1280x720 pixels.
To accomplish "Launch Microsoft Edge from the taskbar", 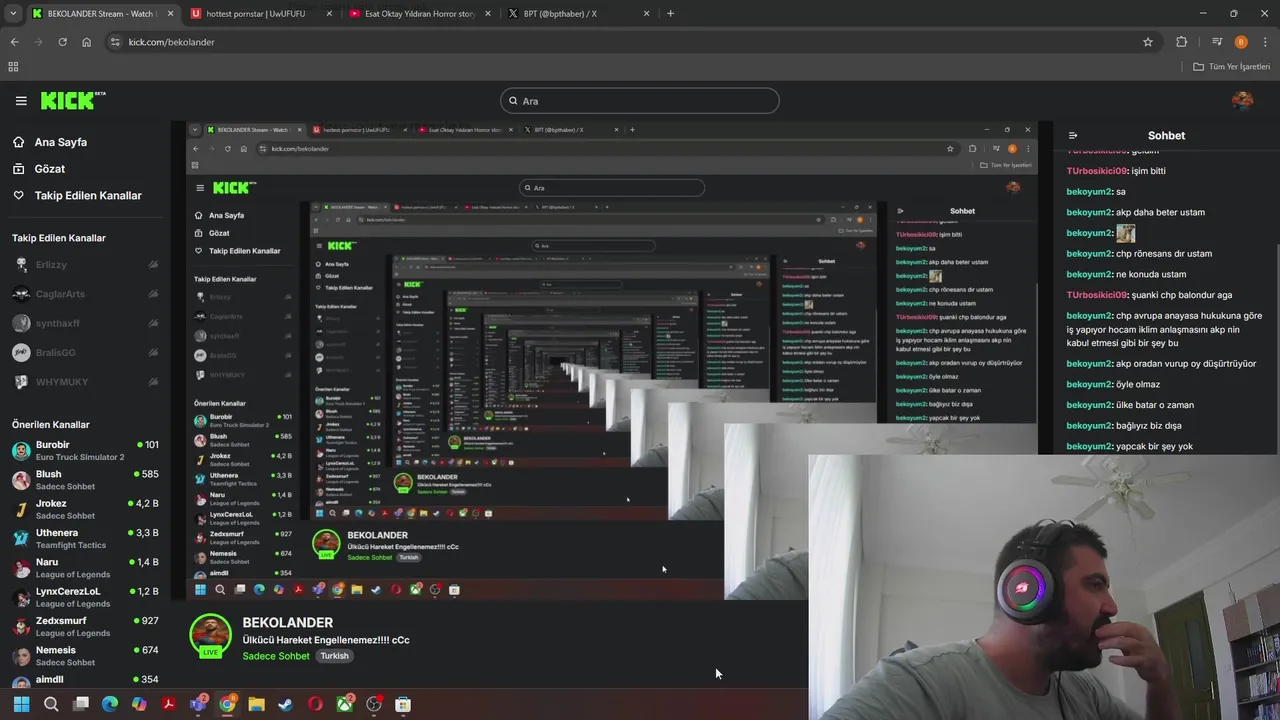I will coord(110,704).
